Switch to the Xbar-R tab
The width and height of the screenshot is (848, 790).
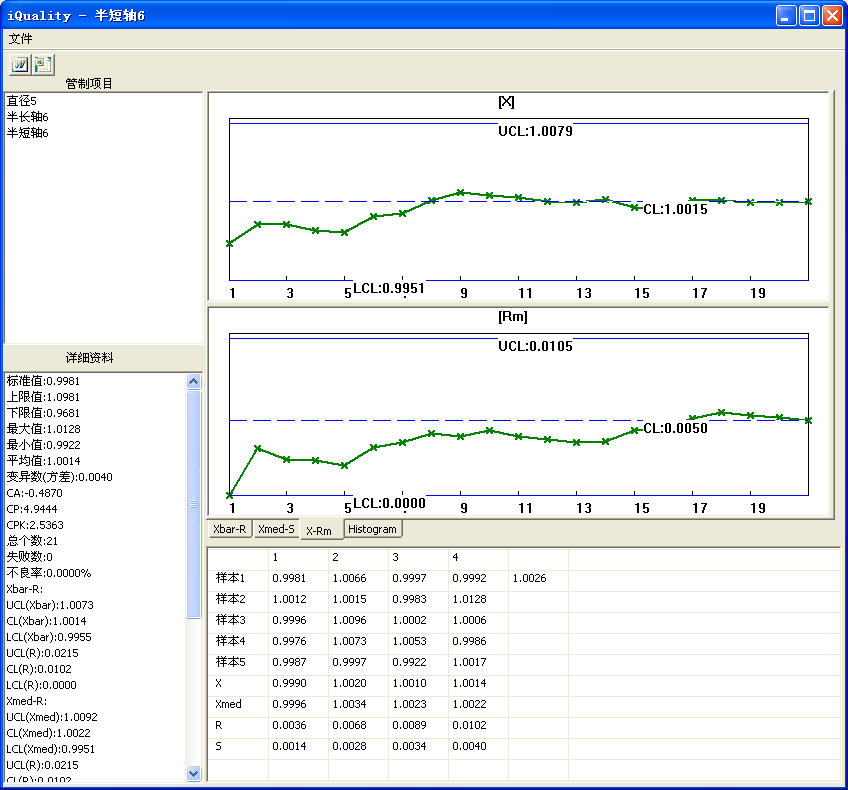229,529
